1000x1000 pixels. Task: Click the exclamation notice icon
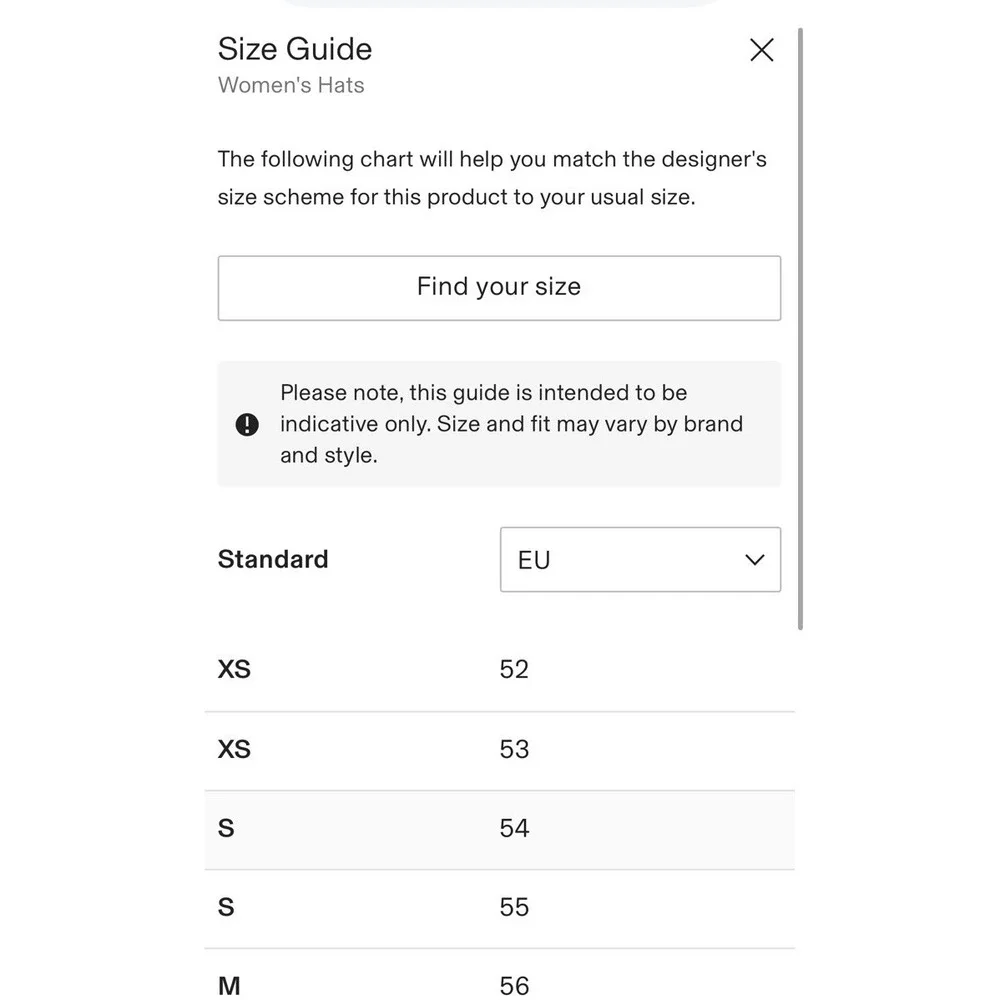click(247, 424)
